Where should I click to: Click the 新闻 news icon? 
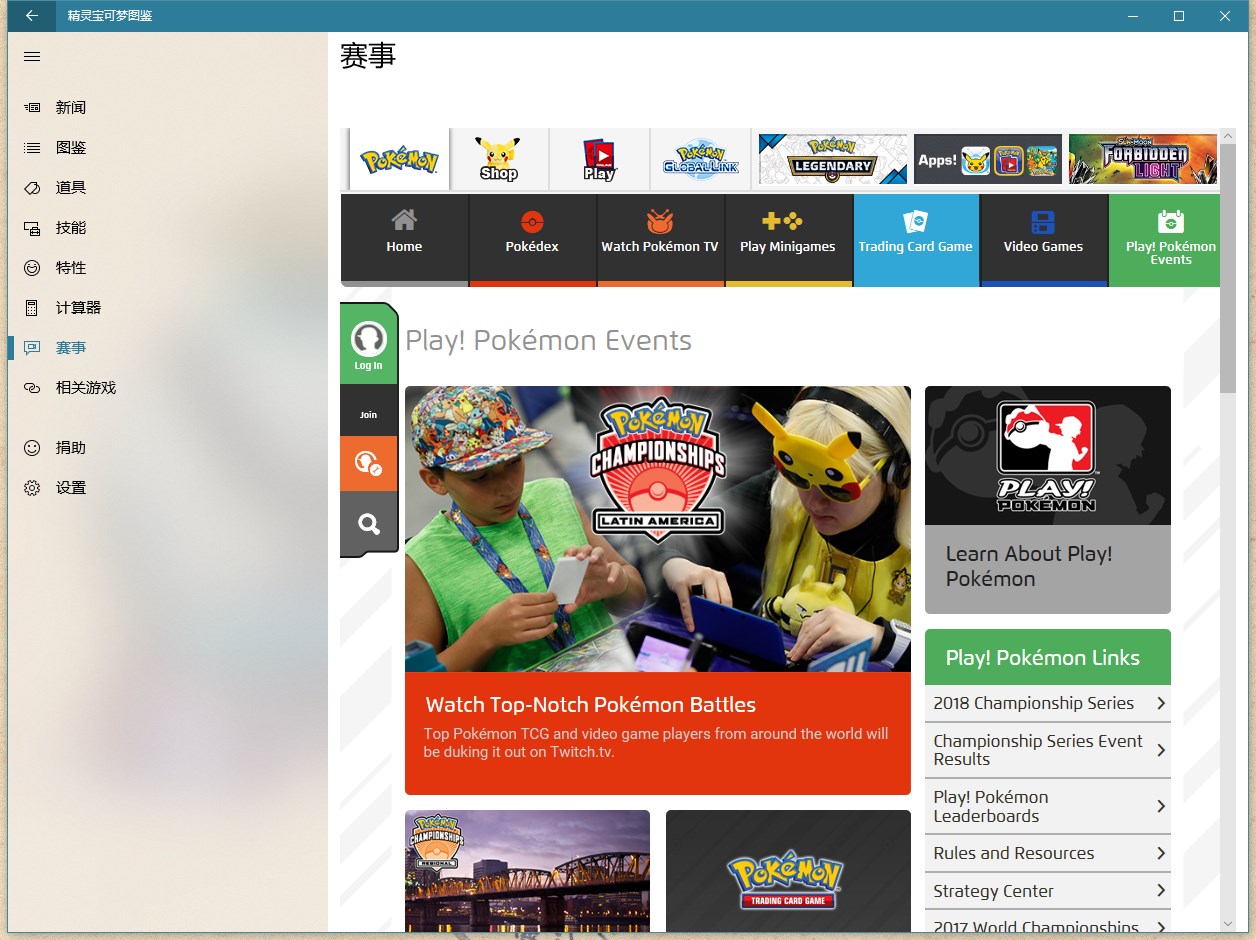click(32, 108)
